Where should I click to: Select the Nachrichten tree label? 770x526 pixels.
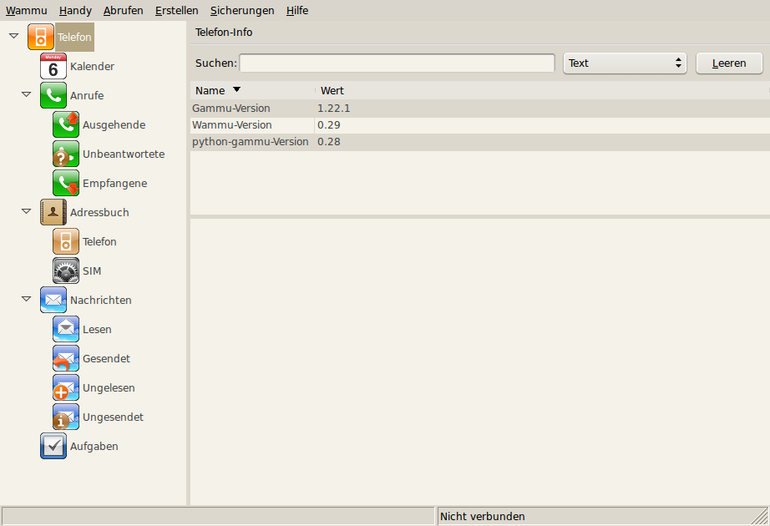[101, 300]
